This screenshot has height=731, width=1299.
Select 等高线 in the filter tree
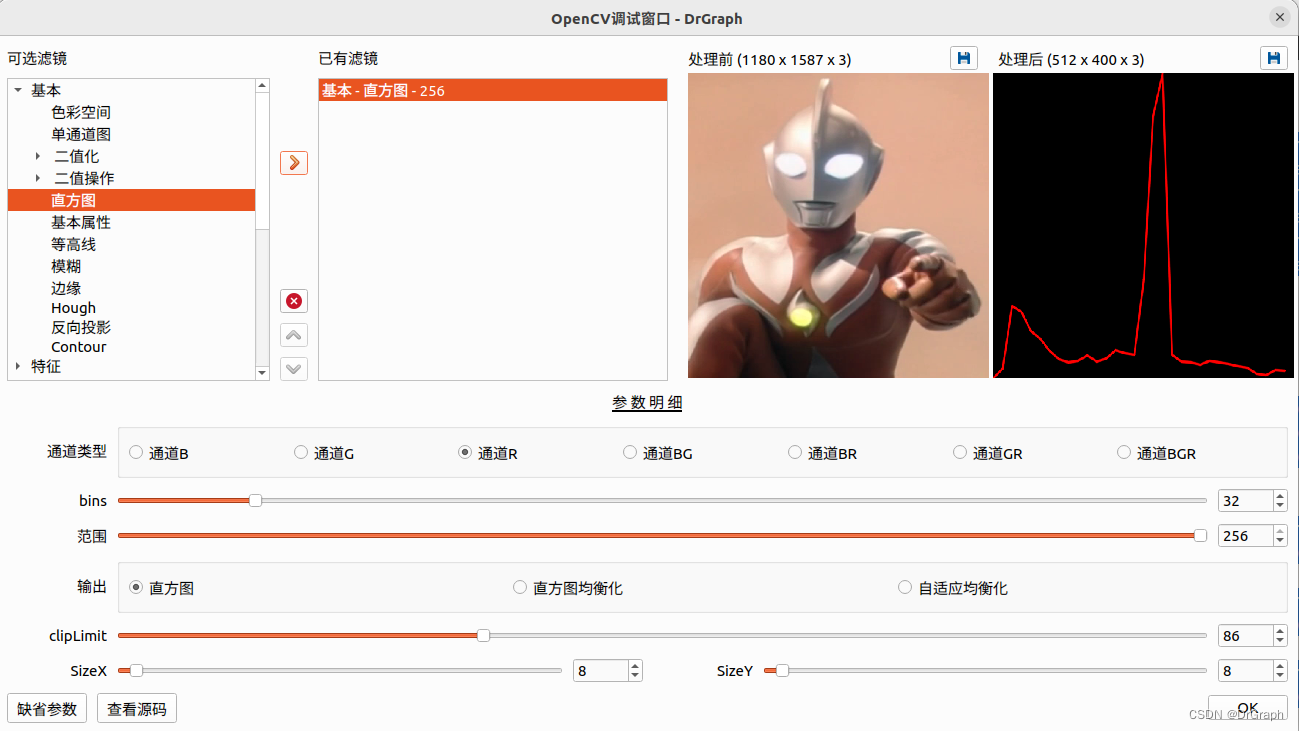74,244
